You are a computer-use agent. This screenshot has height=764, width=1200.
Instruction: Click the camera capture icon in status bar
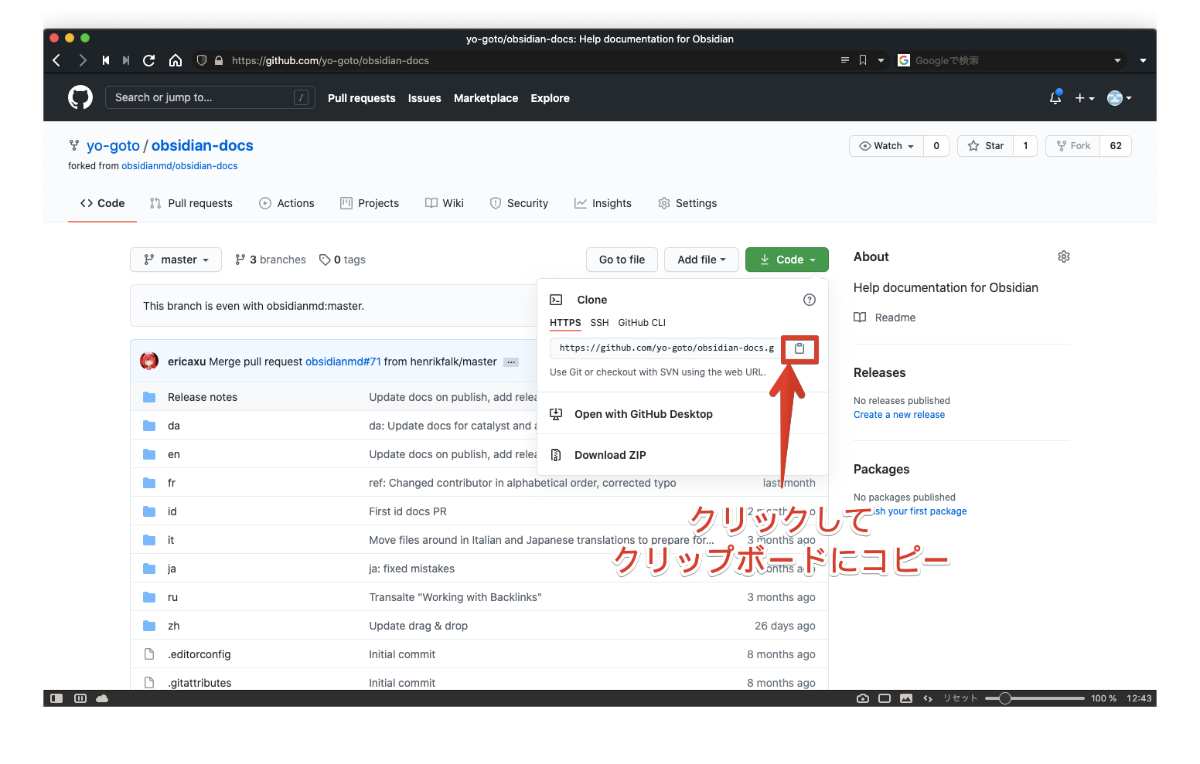pos(863,698)
